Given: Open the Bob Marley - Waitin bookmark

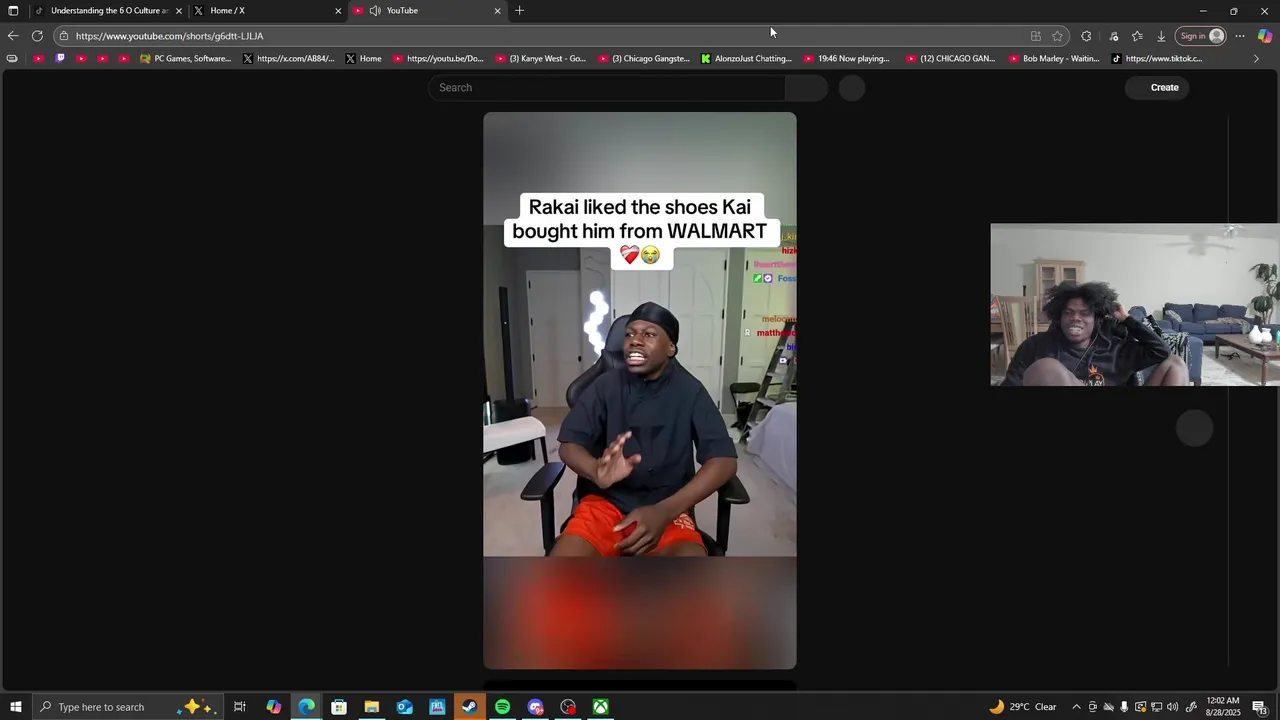Looking at the screenshot, I should 1055,59.
